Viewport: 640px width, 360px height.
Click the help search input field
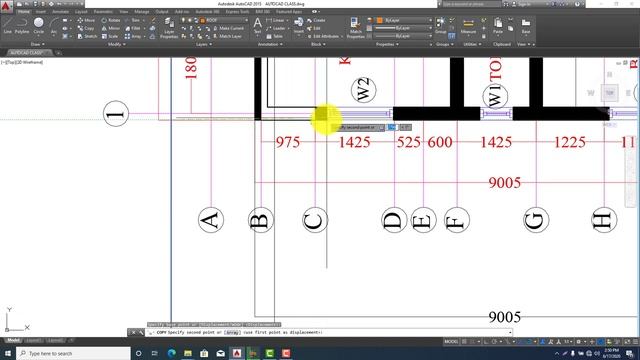pos(471,4)
